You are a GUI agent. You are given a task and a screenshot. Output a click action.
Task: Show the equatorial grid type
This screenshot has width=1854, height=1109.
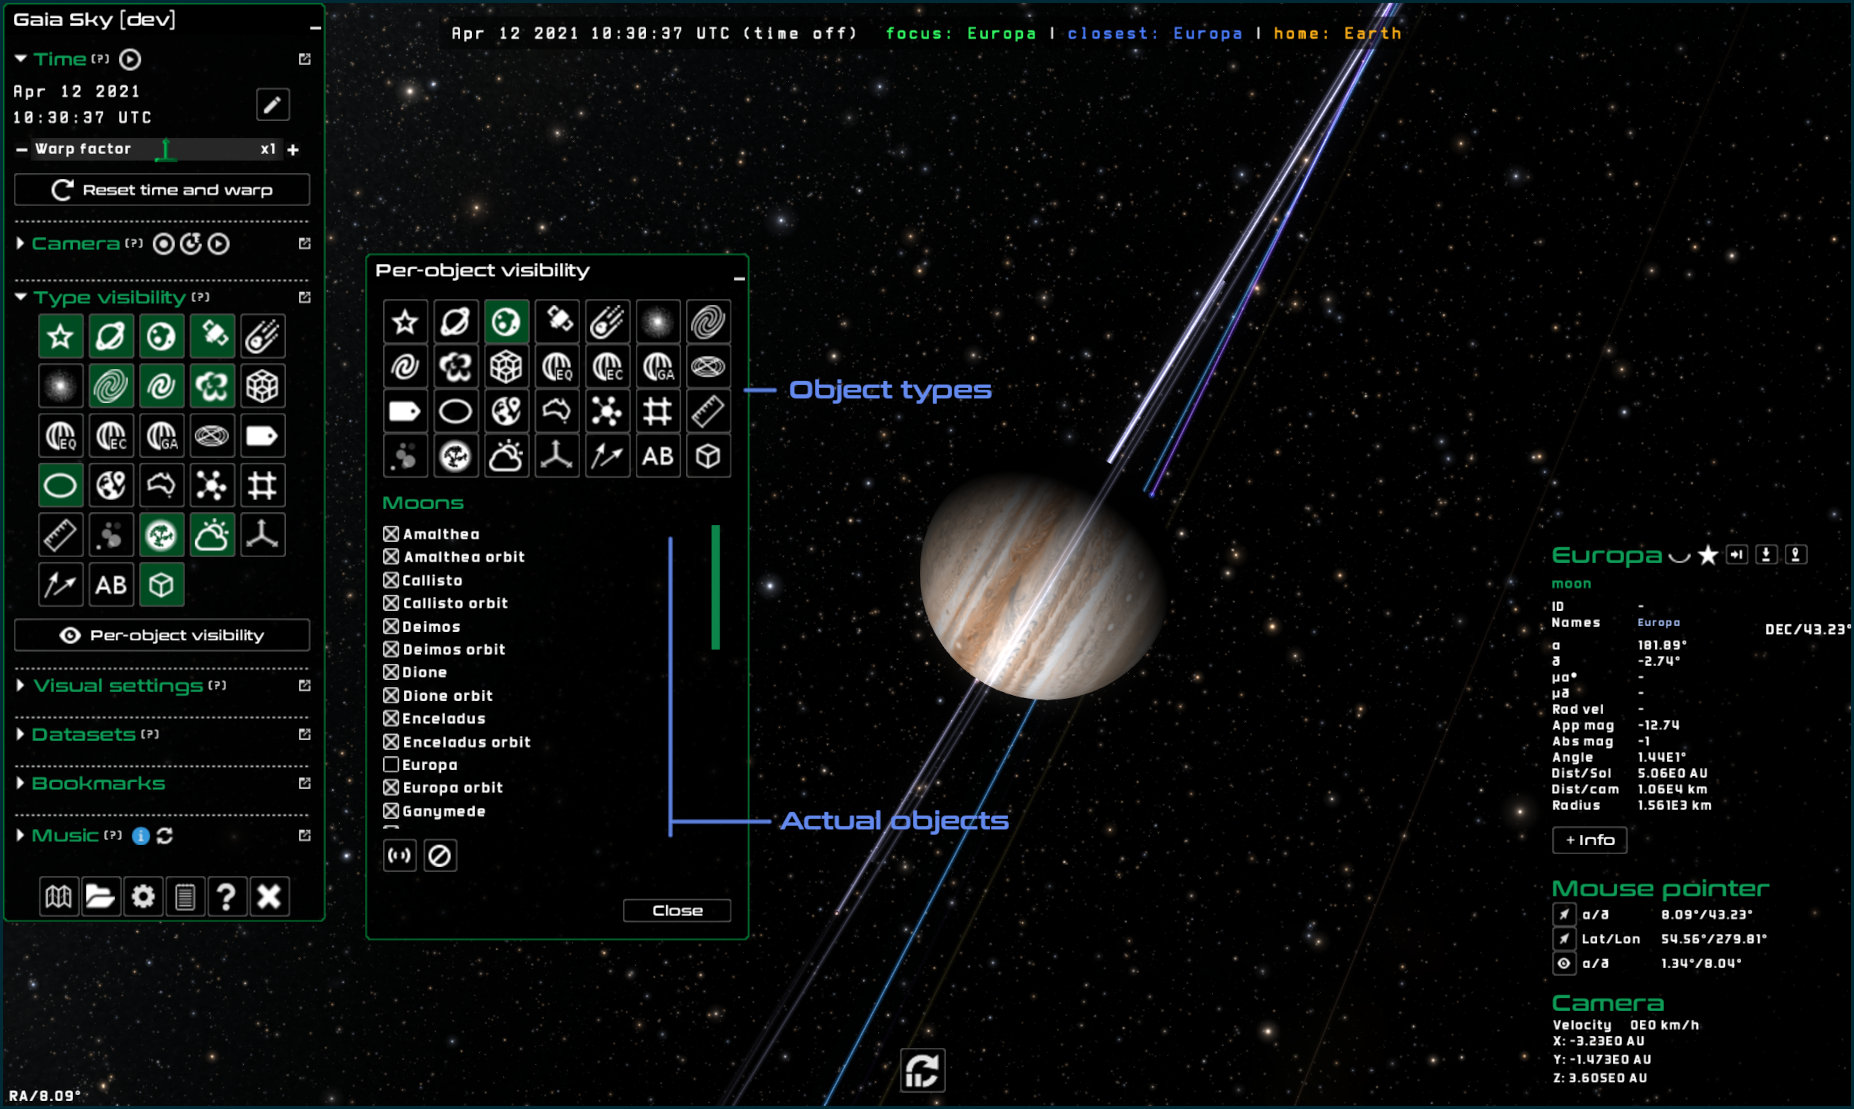(x=61, y=435)
